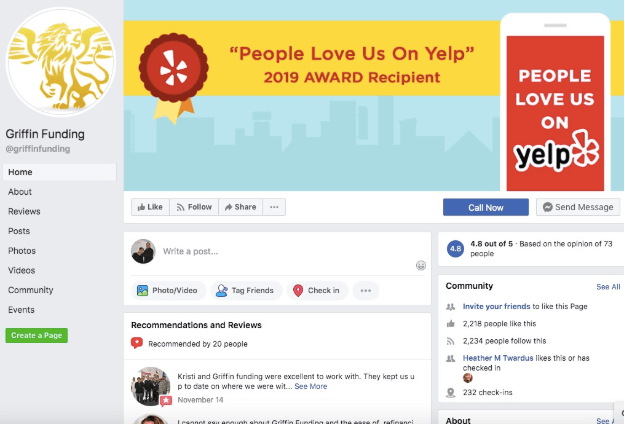Expand more post options ellipsis
Viewport: 625px width, 425px height.
point(366,291)
